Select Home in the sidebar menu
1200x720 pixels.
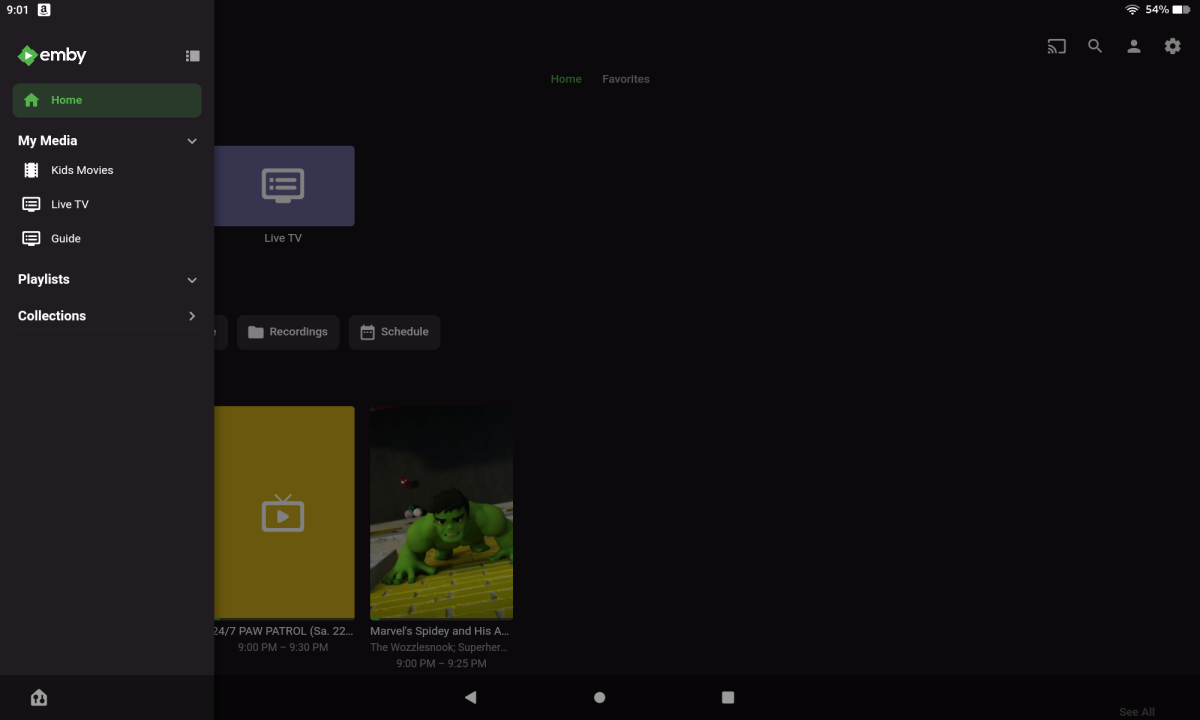107,100
